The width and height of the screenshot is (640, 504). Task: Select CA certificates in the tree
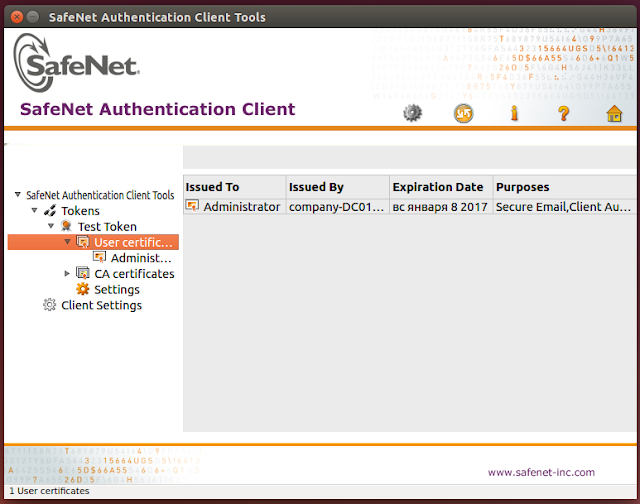tap(134, 274)
